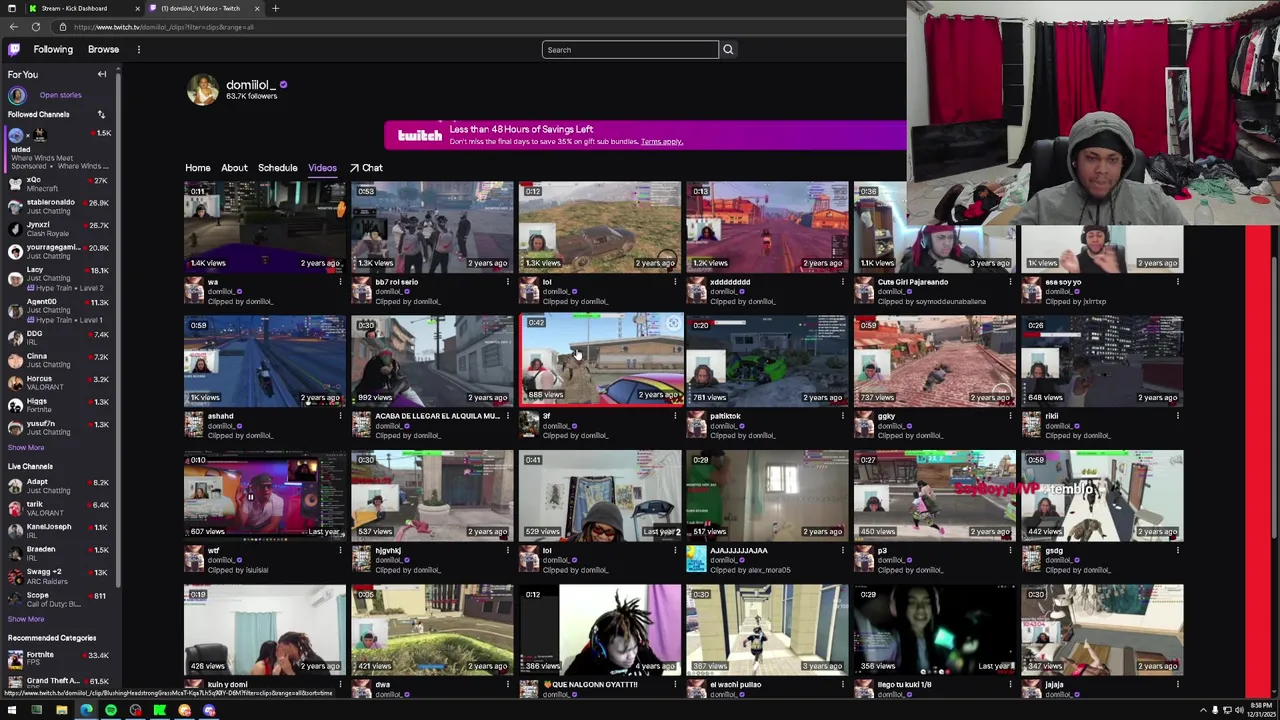Focus the Twitch search field
Image resolution: width=1280 pixels, height=720 pixels.
click(630, 49)
